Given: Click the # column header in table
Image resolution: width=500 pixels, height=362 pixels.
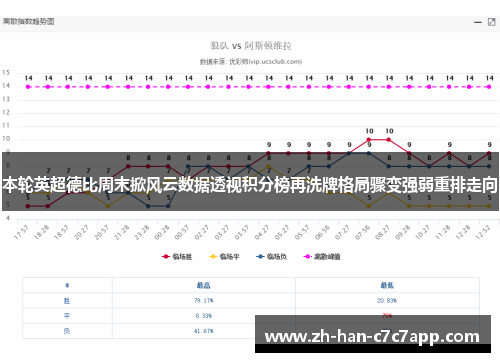Looking at the screenshot, I should (67, 285).
